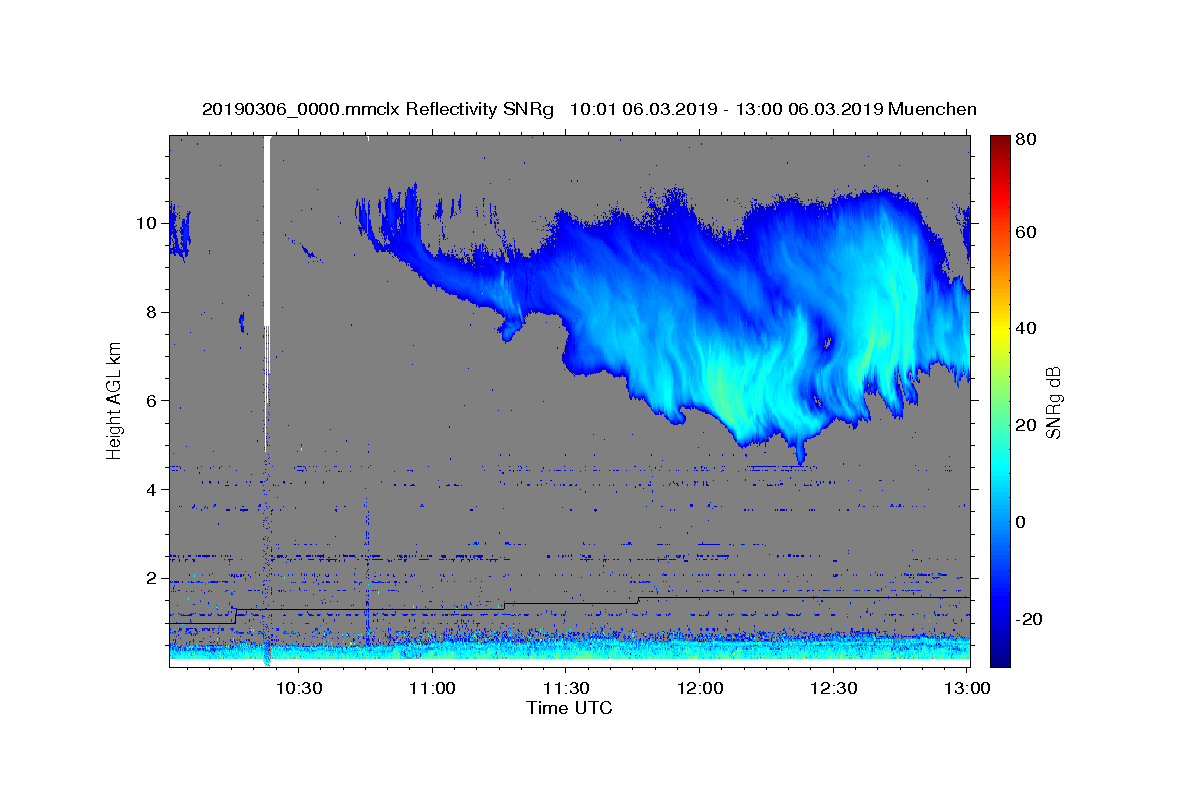
Task: Select the 11:30 time tick label
Action: pos(566,689)
